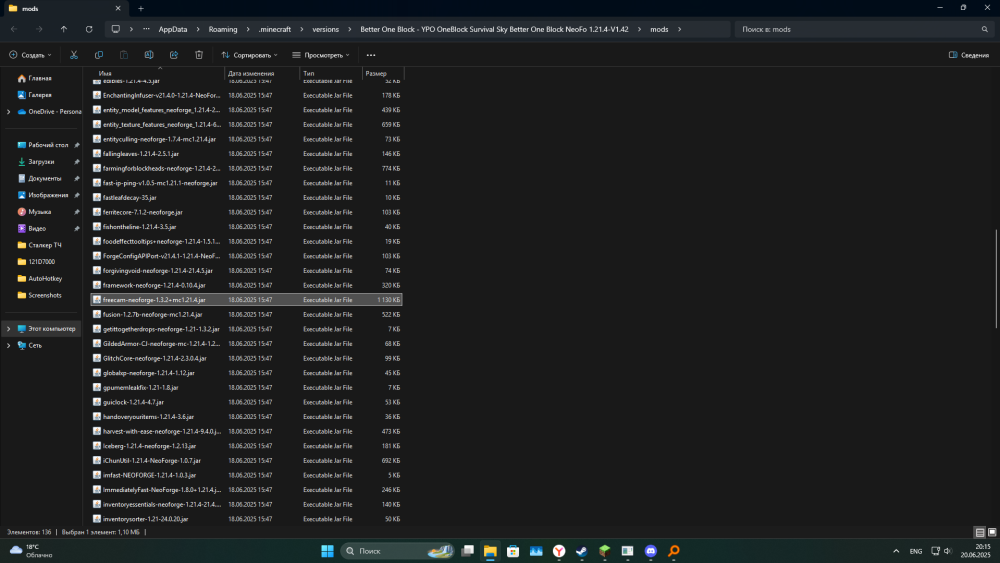The image size is (1000, 563).
Task: Click versions in breadcrumb path
Action: [325, 29]
